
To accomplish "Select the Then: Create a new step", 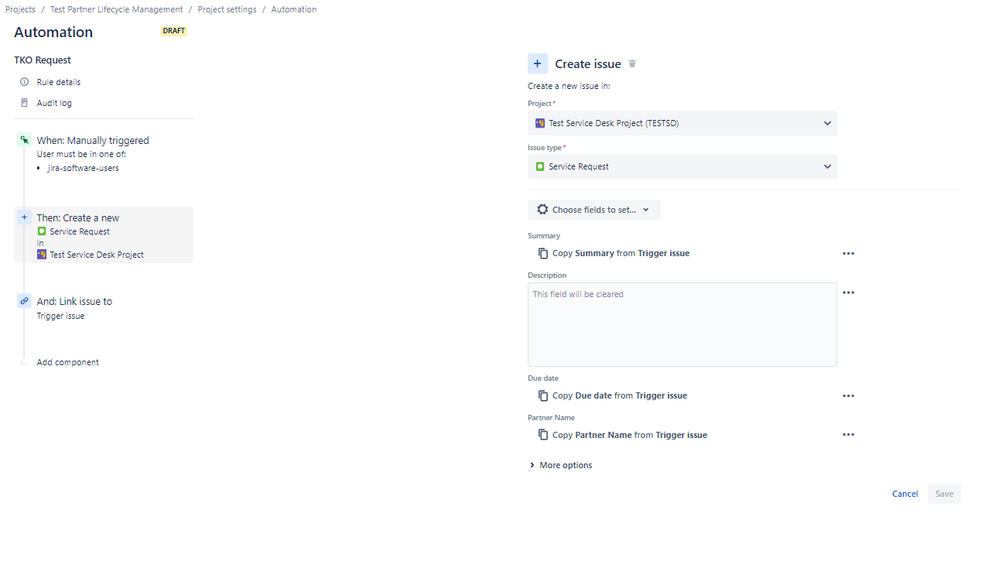I will coord(104,235).
